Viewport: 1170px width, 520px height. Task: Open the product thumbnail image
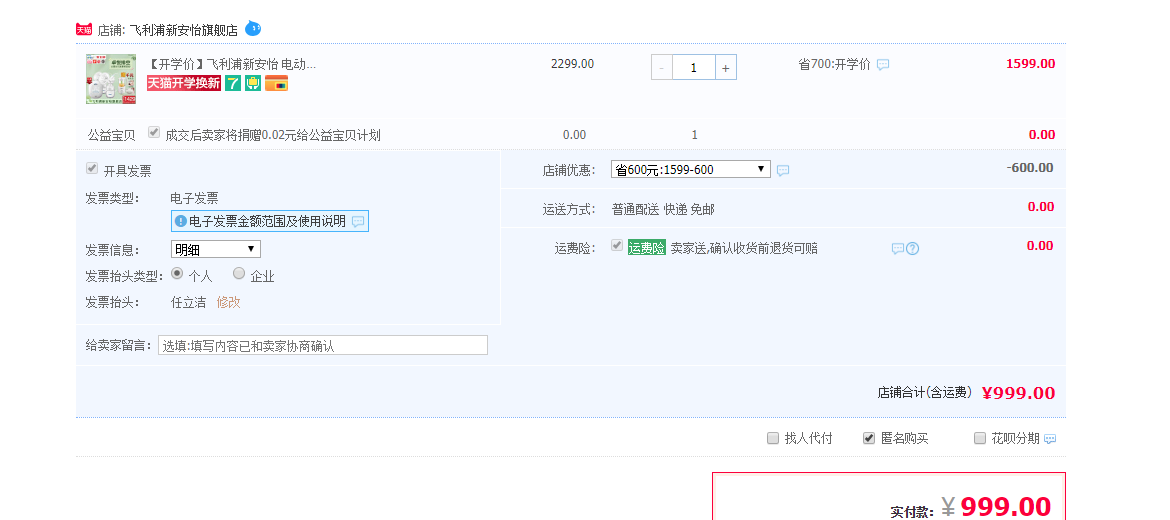pos(111,78)
